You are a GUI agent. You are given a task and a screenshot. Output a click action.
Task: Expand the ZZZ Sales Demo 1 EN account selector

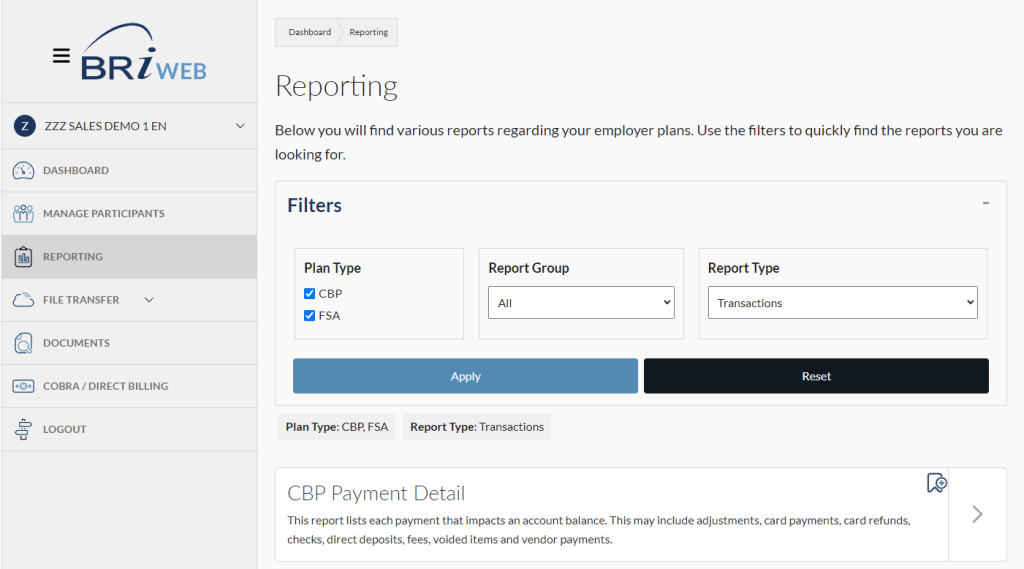click(240, 126)
